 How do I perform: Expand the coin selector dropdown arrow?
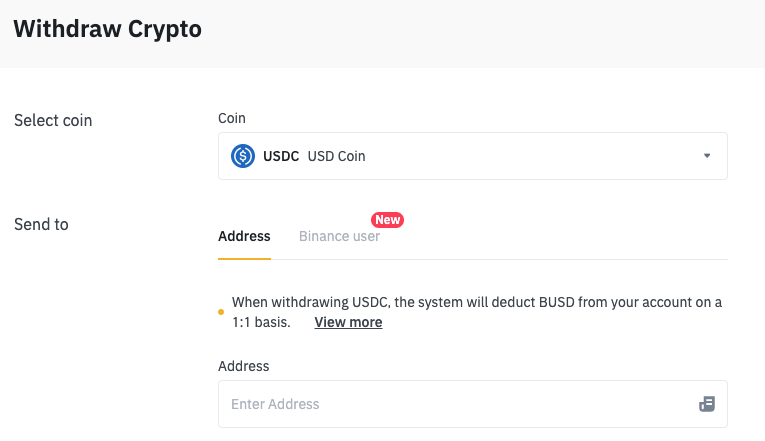[x=707, y=156]
